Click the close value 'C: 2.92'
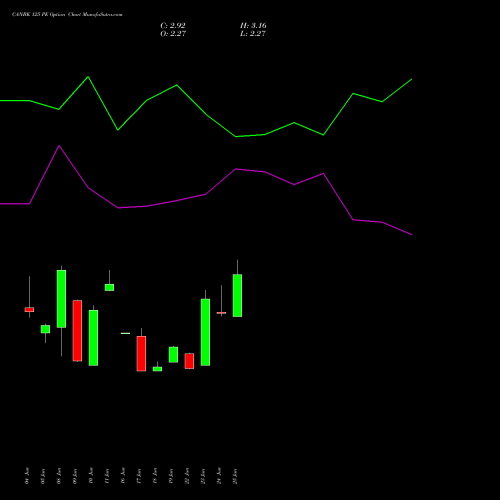This screenshot has width=500, height=500. coord(173,25)
